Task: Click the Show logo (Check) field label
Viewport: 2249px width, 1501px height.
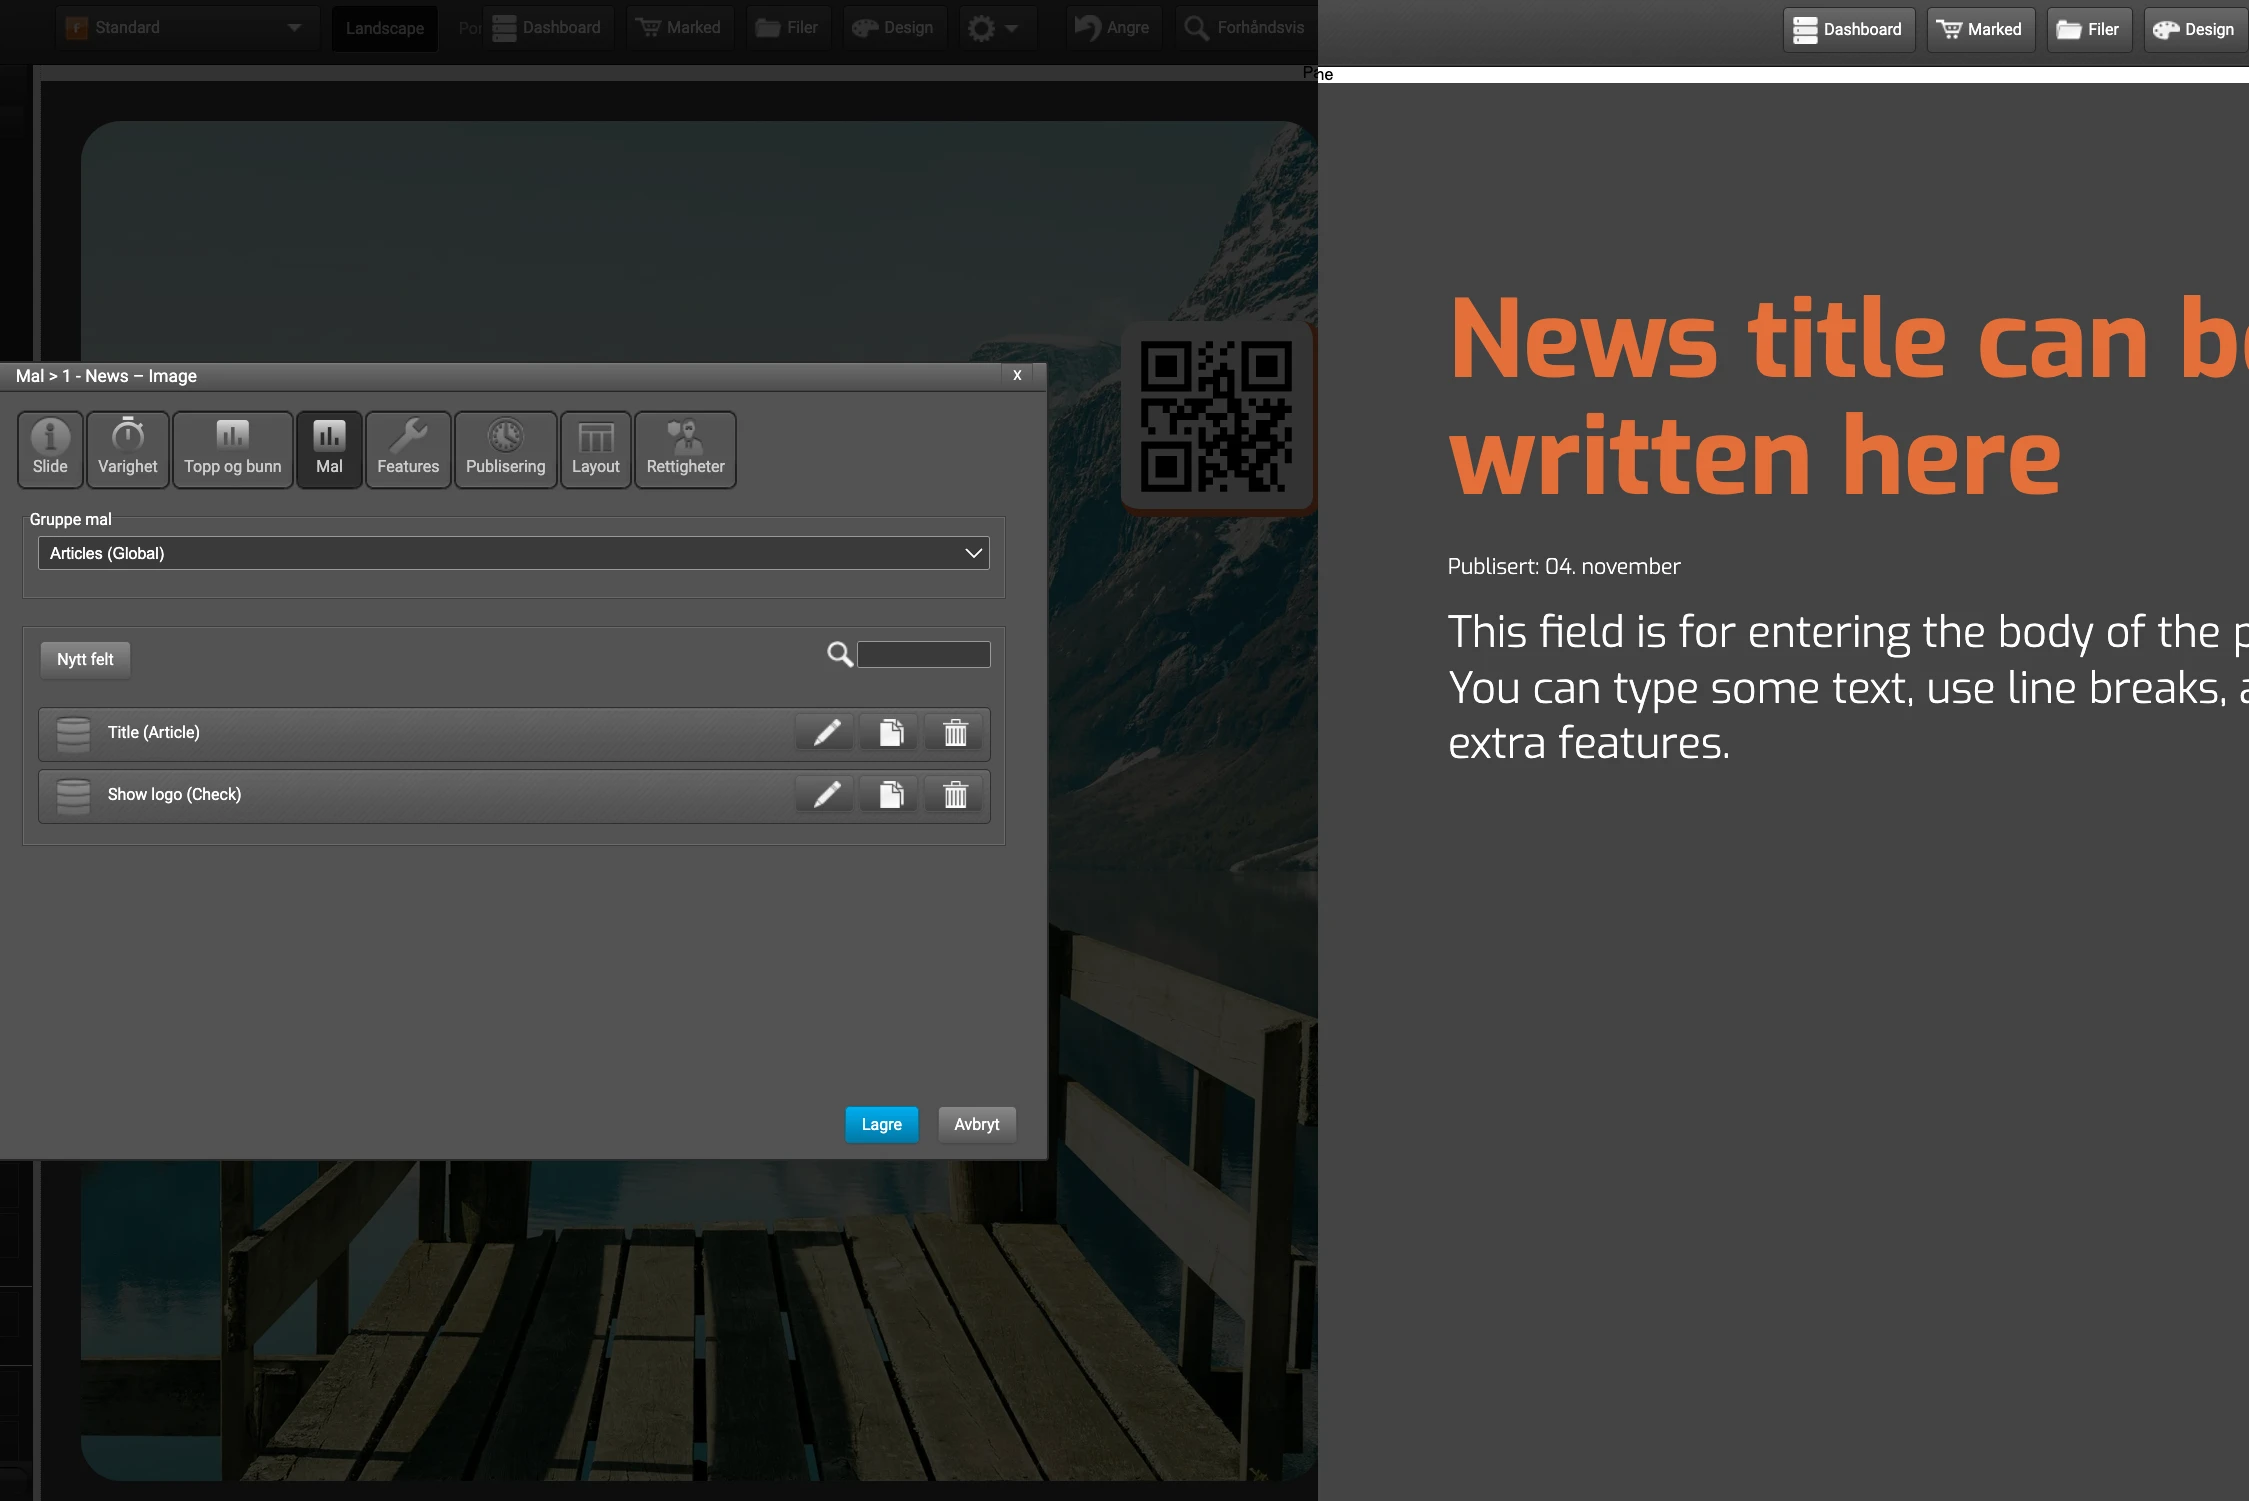Action: tap(175, 794)
